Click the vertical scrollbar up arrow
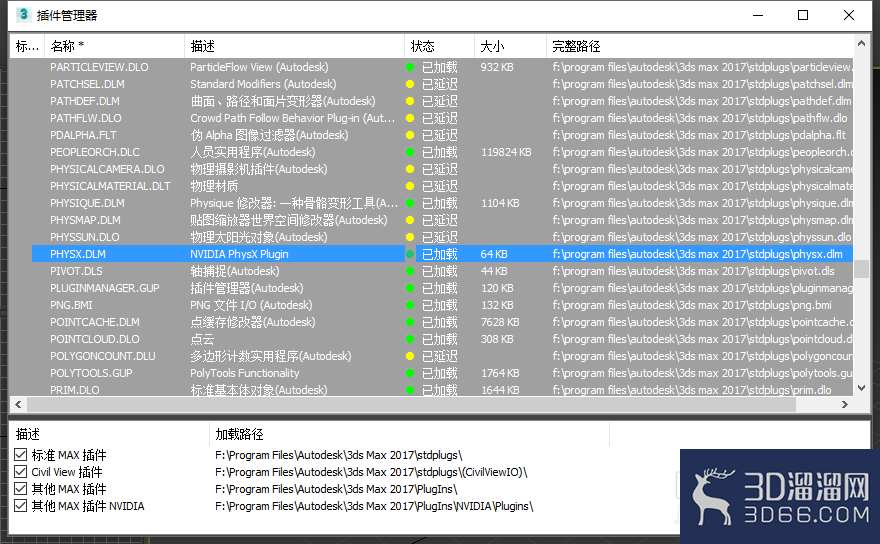Viewport: 880px width, 544px height. [x=861, y=43]
